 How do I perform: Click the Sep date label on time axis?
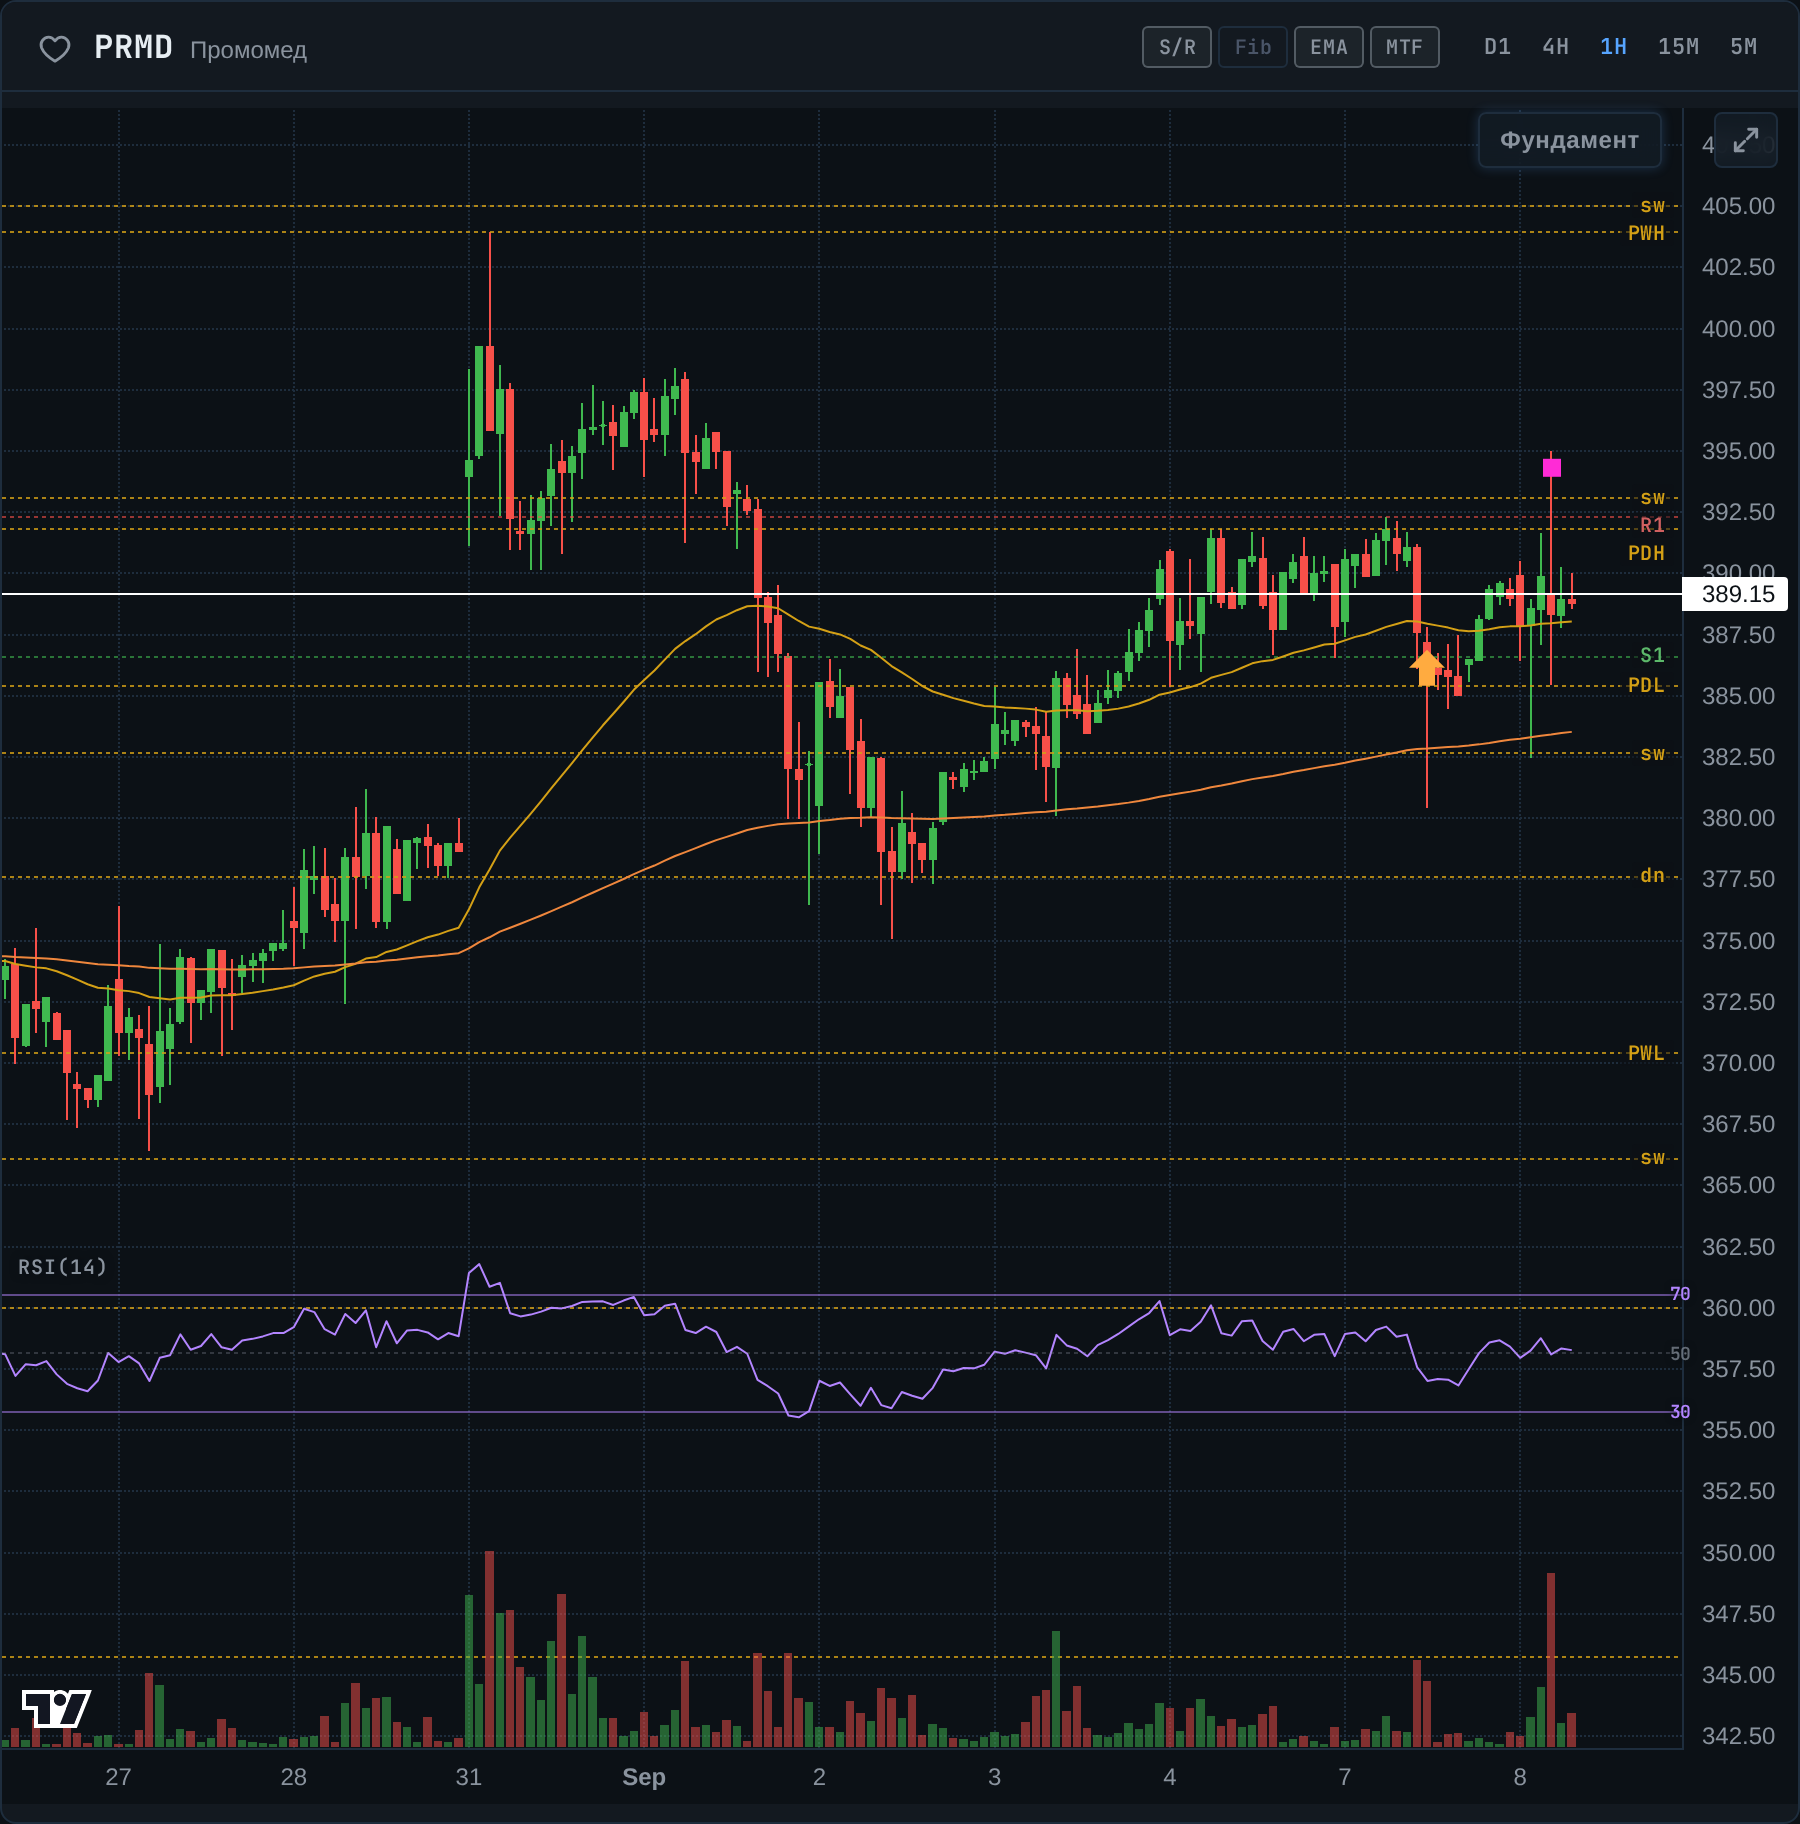[x=644, y=1777]
